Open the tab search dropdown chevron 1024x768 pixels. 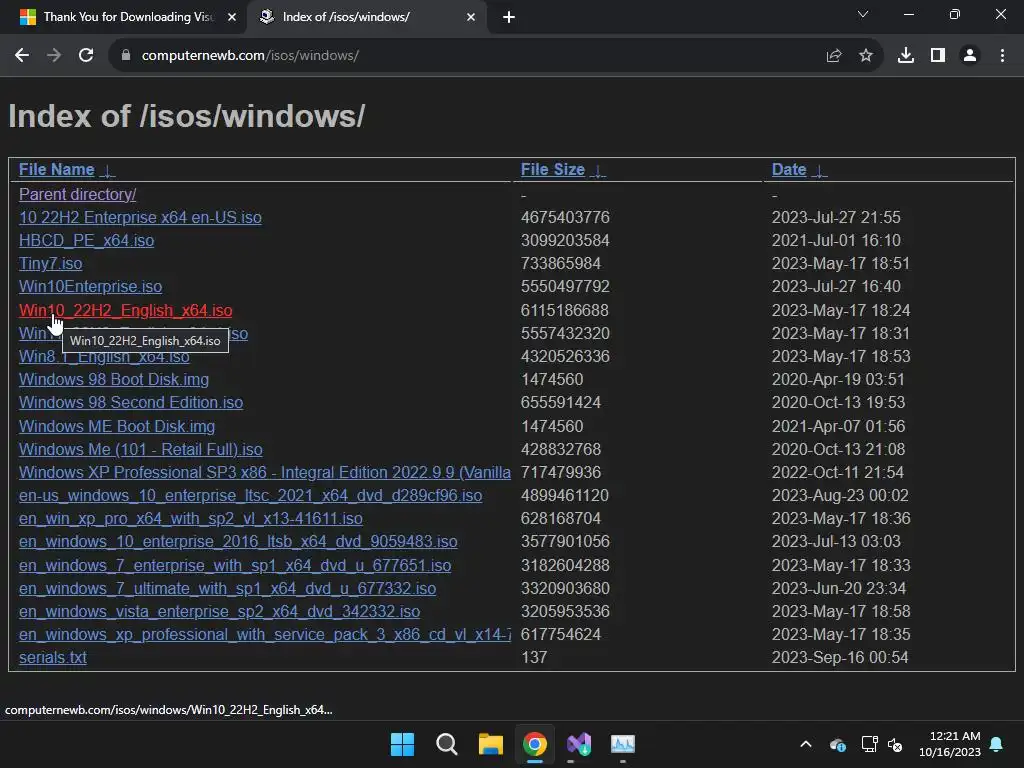863,14
